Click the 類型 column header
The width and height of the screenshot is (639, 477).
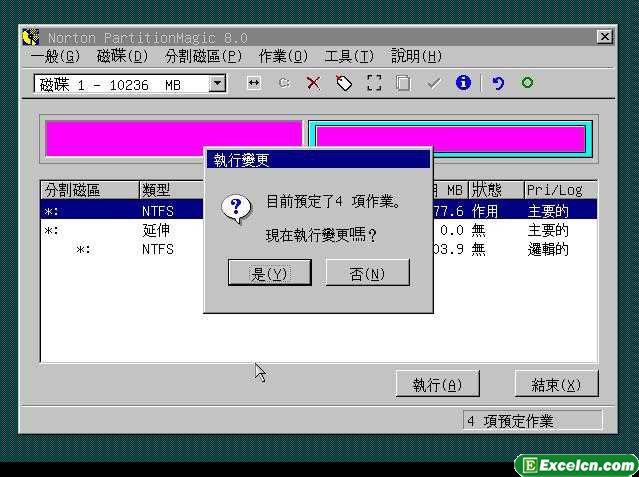[171, 190]
